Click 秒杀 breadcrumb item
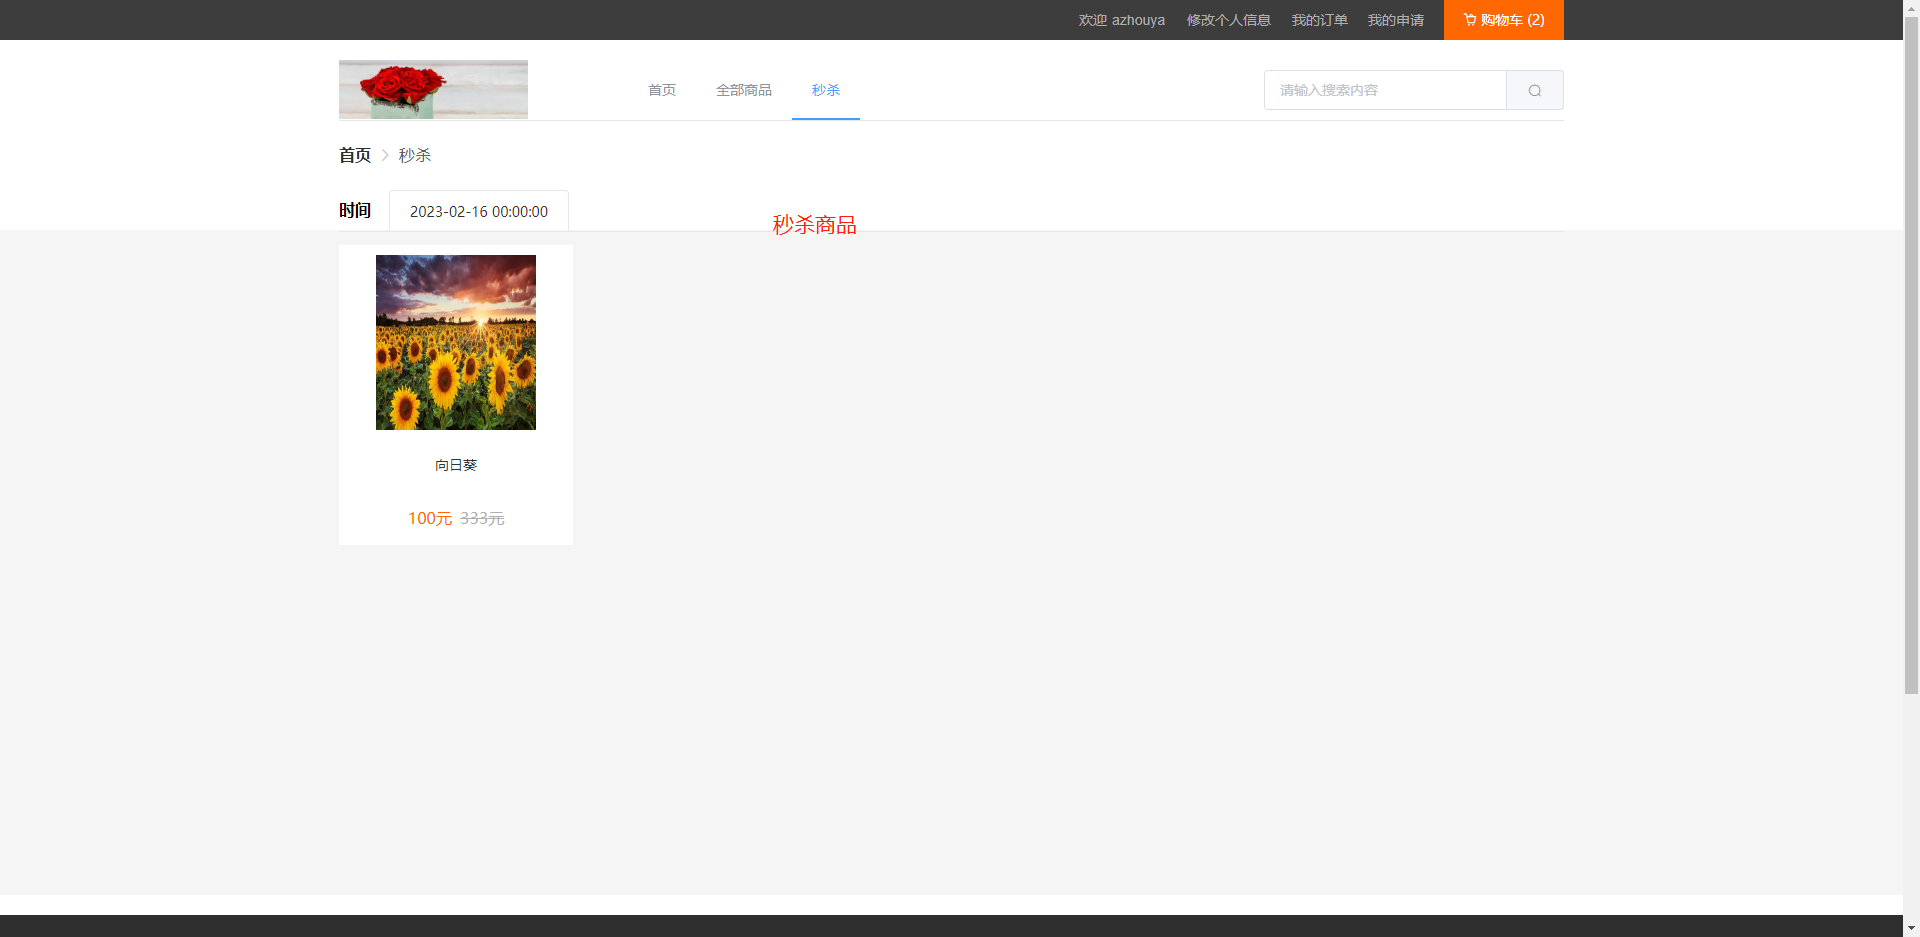 413,155
